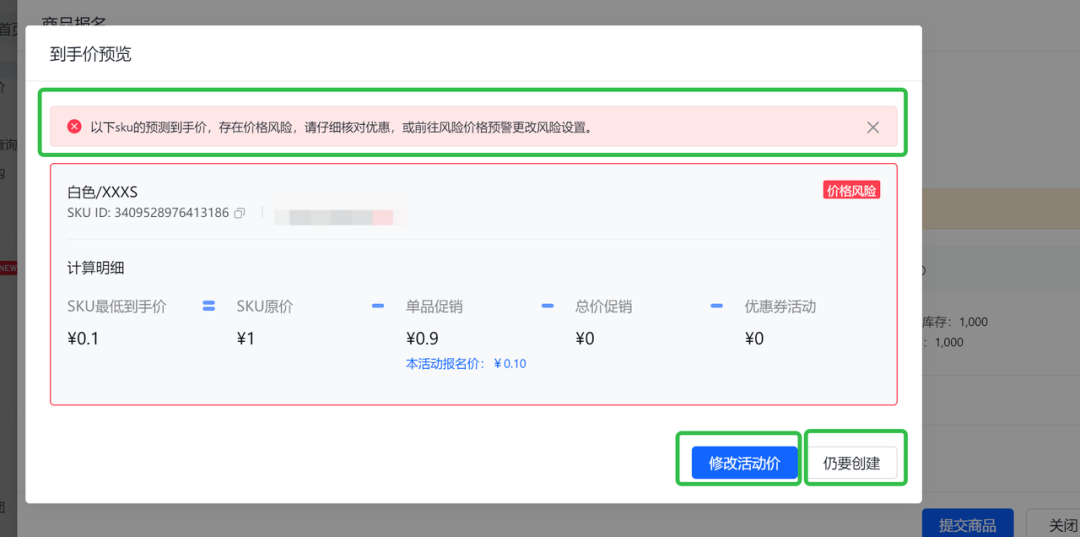Open the 本活动报名价 ¥0.10 link
1080x537 pixels.
466,364
